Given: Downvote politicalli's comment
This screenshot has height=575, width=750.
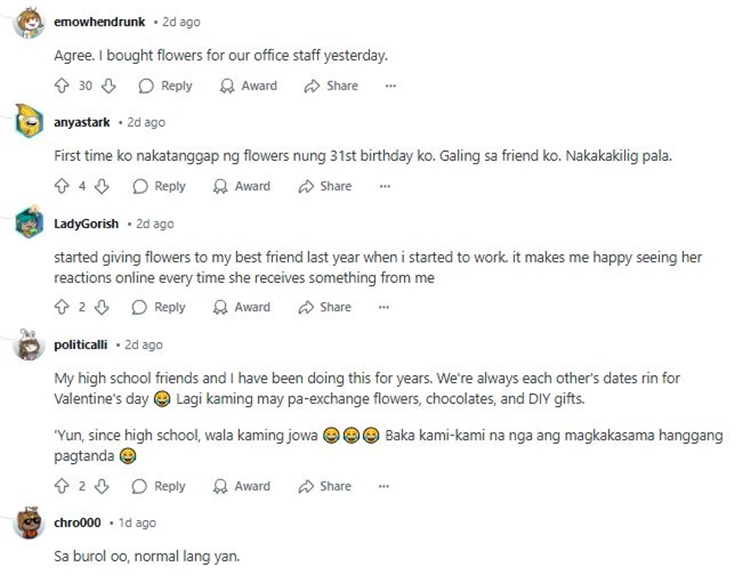Looking at the screenshot, I should [103, 486].
